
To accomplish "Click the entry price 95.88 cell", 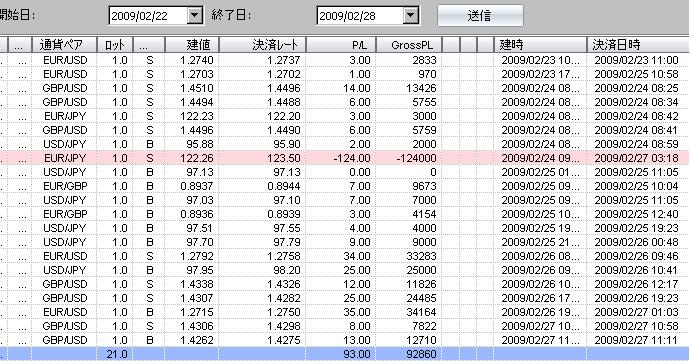I will click(200, 144).
